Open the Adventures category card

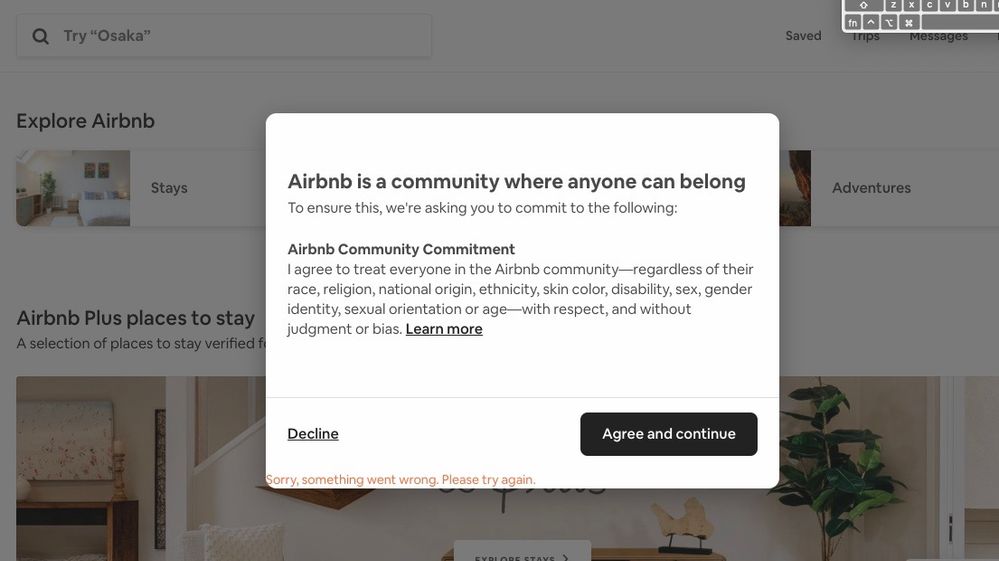coord(871,188)
